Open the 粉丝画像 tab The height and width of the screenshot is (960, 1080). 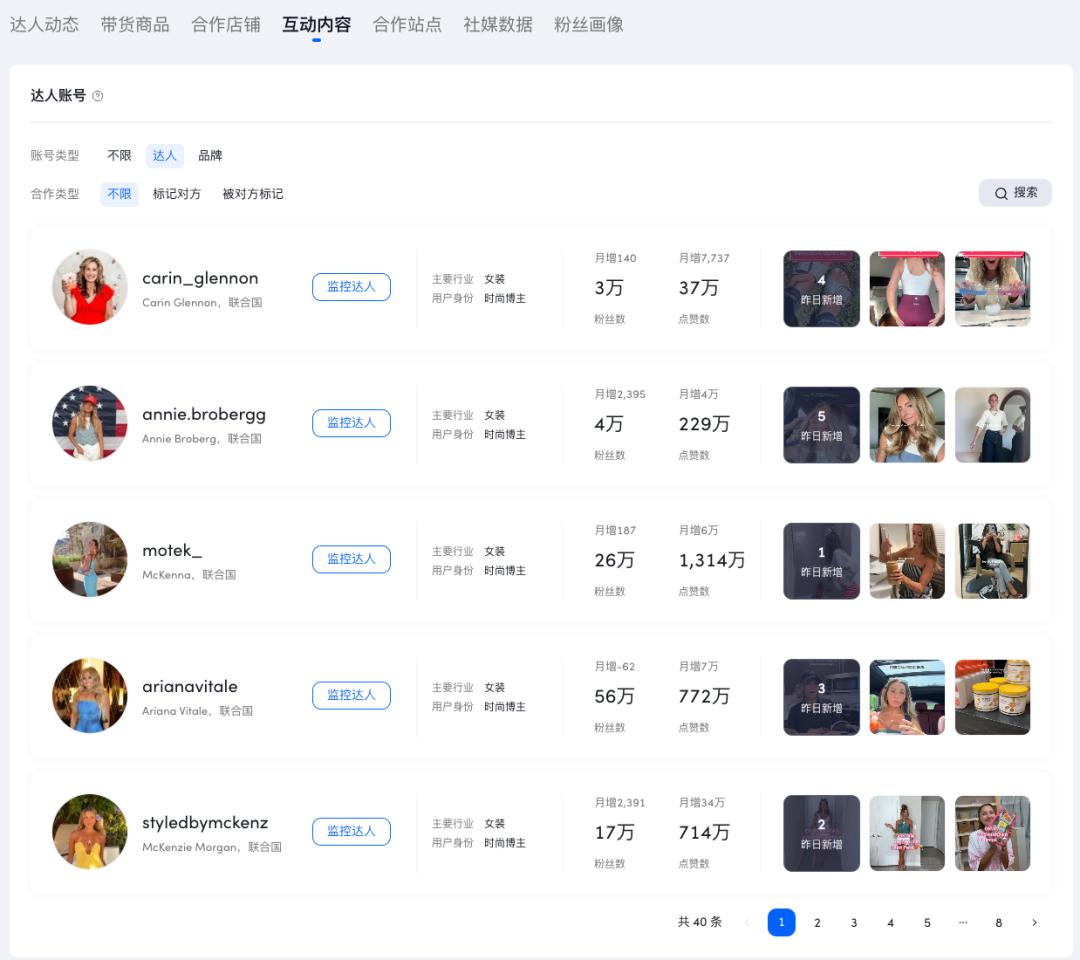tap(589, 25)
